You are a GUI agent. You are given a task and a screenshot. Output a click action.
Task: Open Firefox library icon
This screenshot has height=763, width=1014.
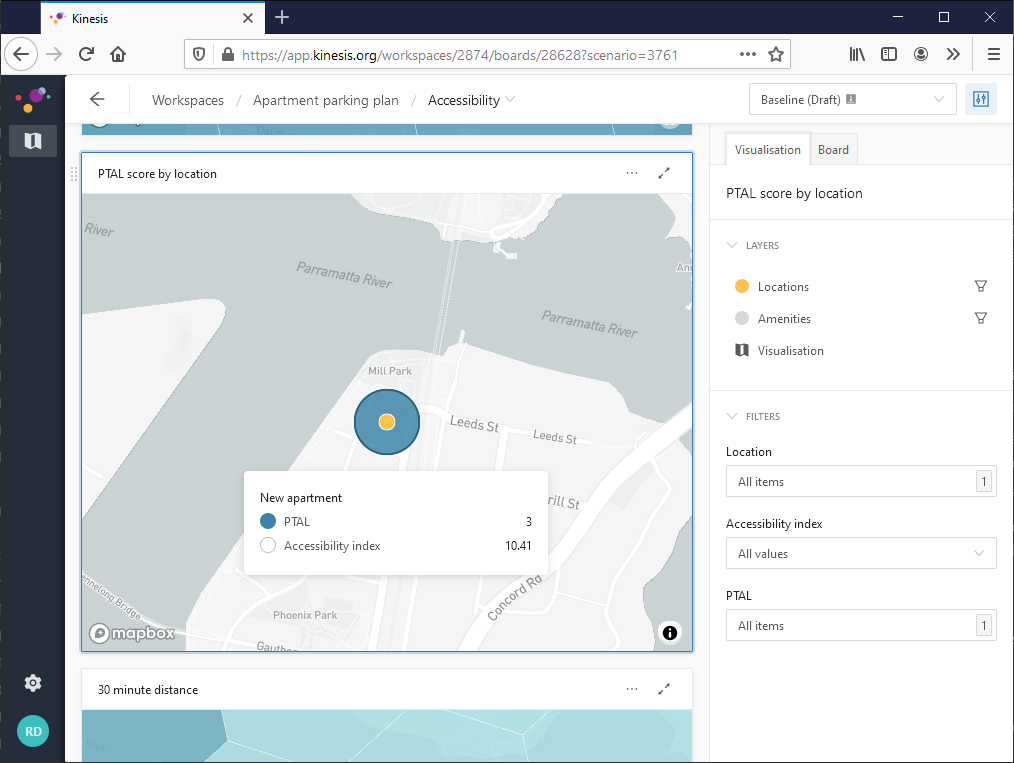[x=857, y=54]
